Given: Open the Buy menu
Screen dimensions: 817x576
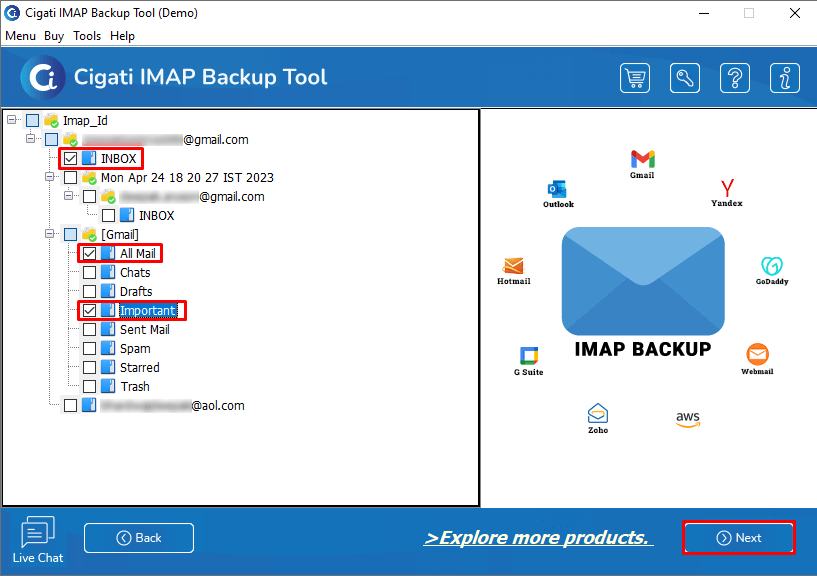Looking at the screenshot, I should 54,36.
